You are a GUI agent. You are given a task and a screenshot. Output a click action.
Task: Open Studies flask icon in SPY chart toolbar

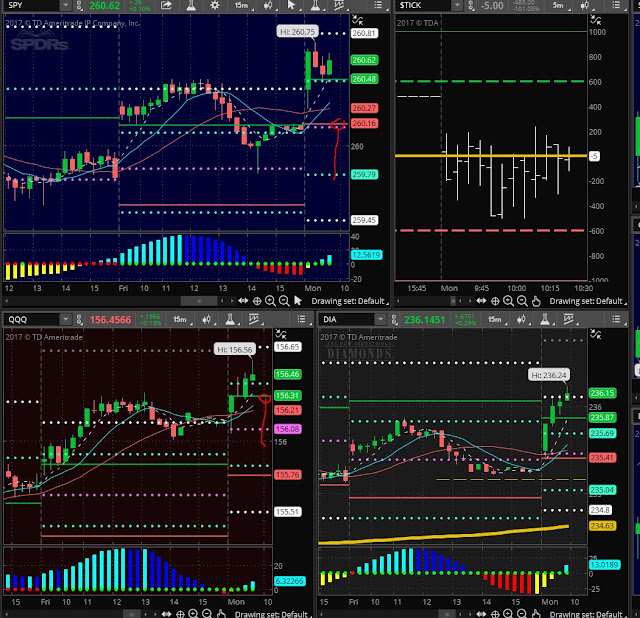tap(191, 5)
